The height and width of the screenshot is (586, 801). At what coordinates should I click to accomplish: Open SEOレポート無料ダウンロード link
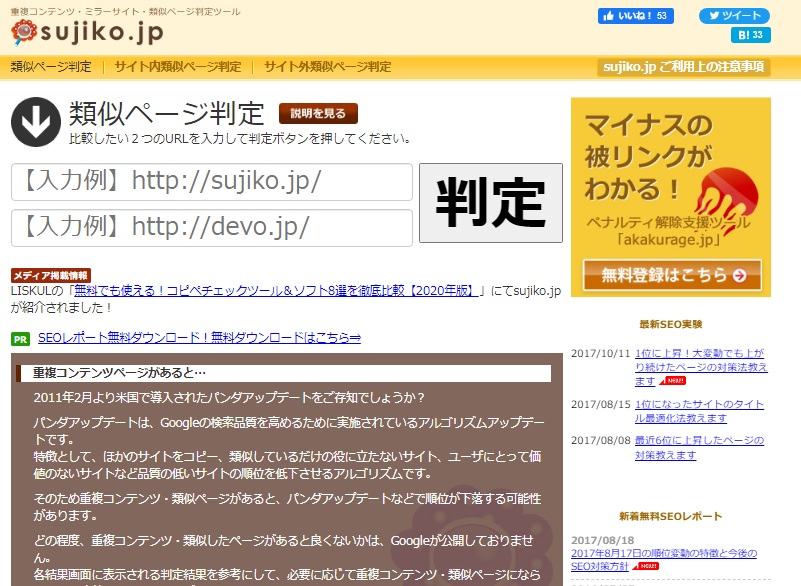[x=199, y=338]
